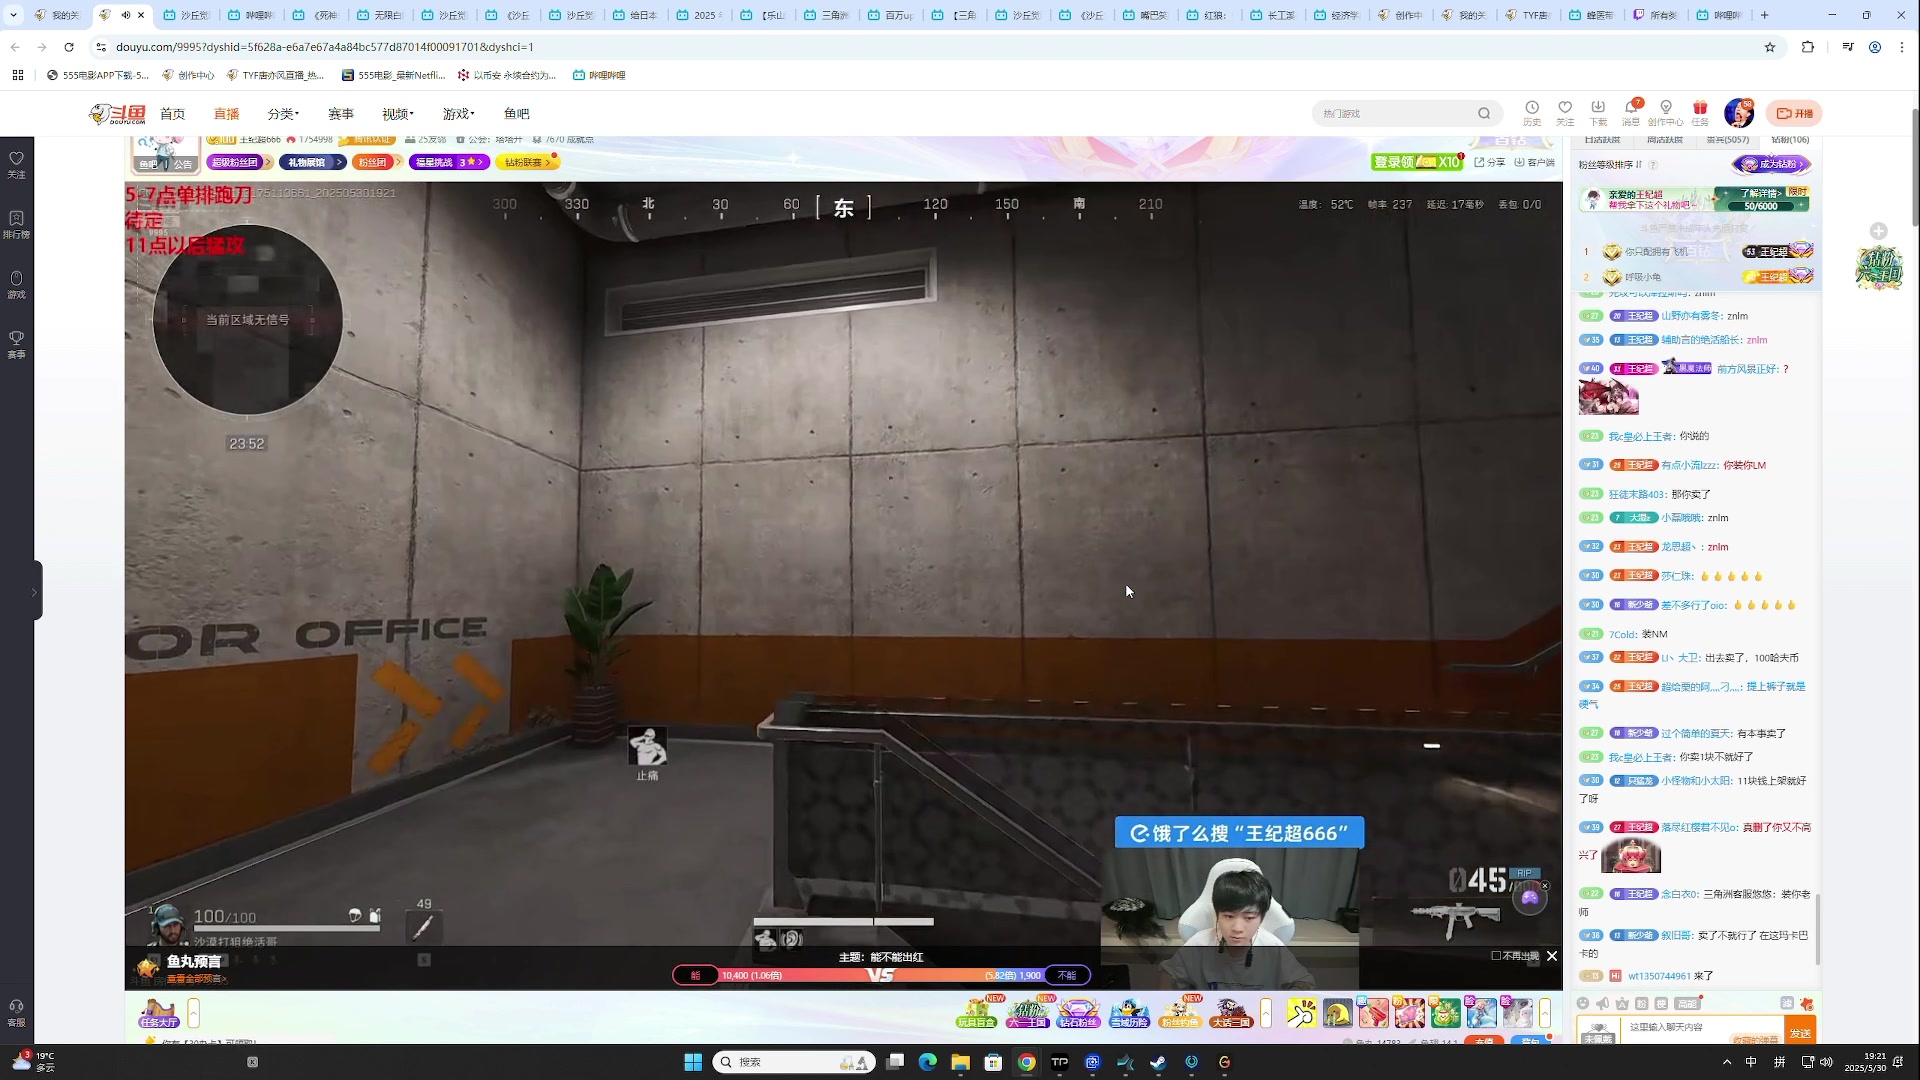Show hidden system tray icons
The width and height of the screenshot is (1920, 1080).
1727,1062
